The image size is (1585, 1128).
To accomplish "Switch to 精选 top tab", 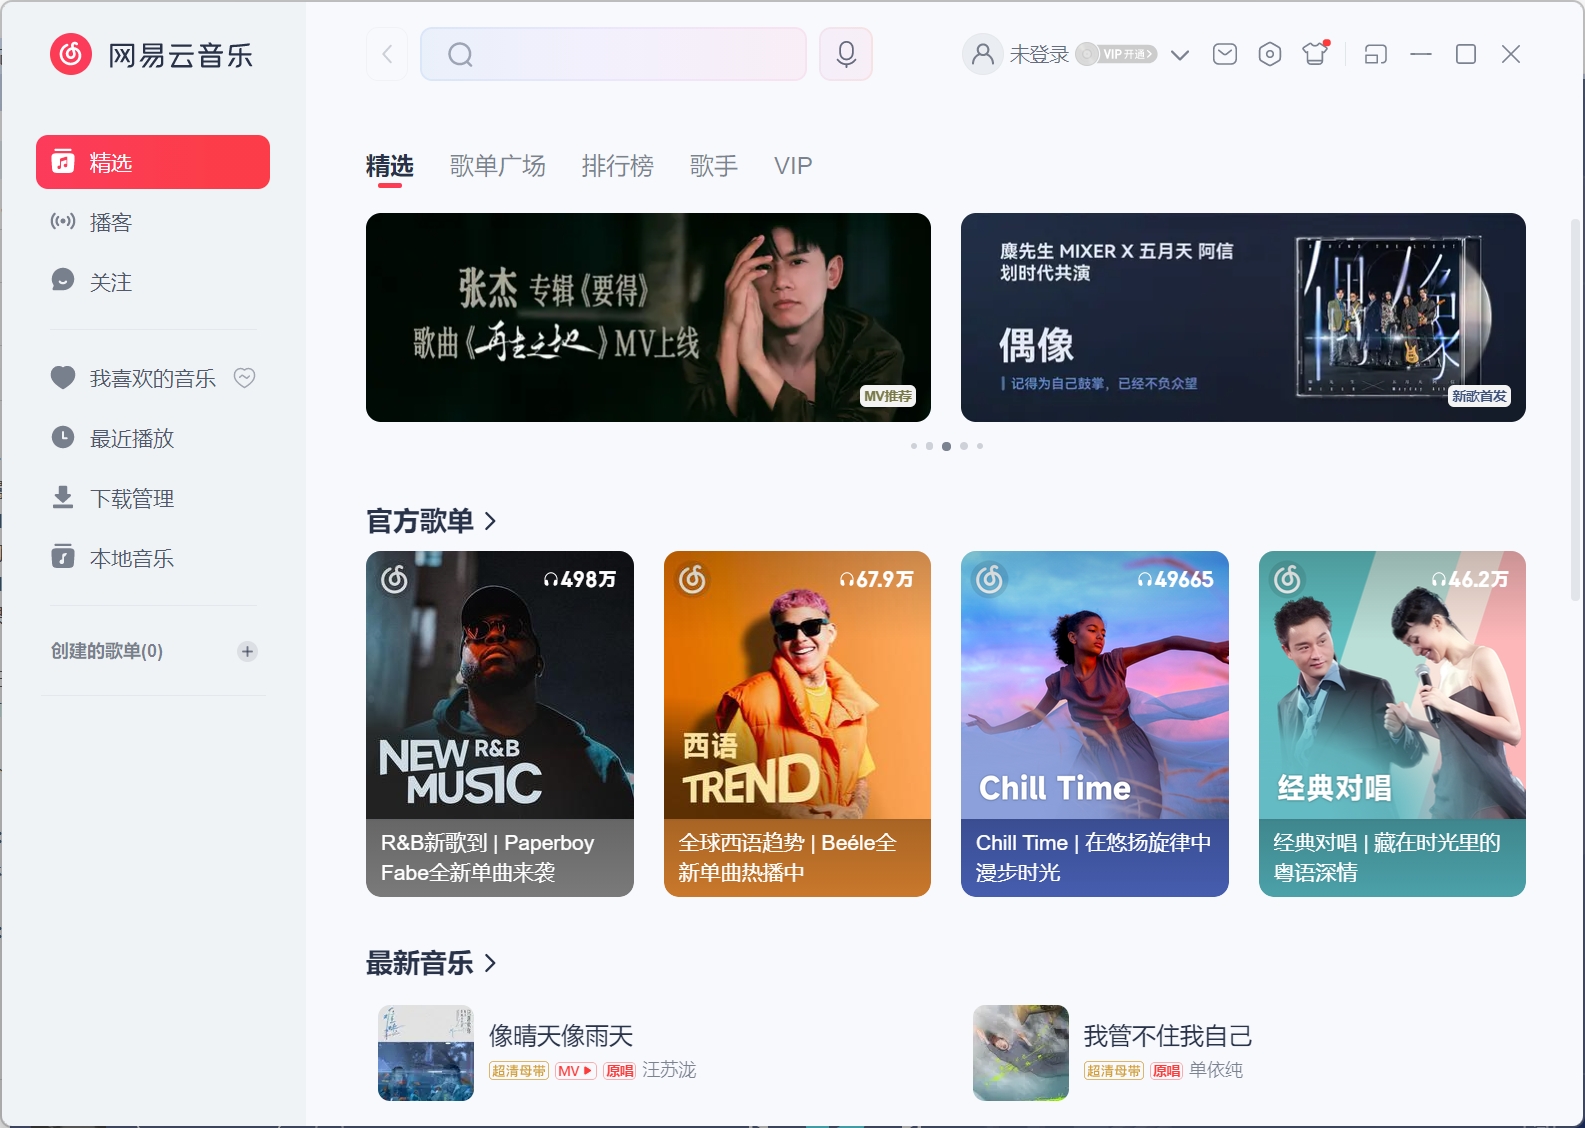I will 390,166.
